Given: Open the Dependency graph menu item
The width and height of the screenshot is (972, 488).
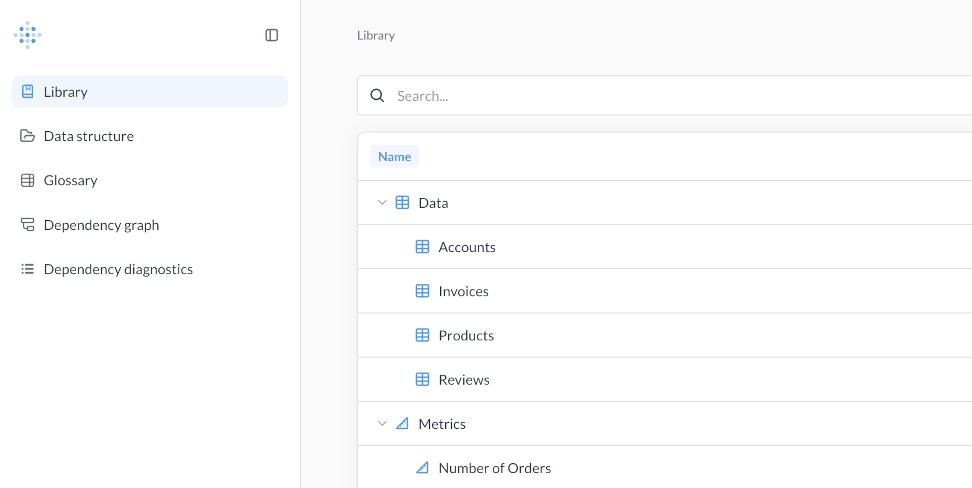Looking at the screenshot, I should coord(149,224).
